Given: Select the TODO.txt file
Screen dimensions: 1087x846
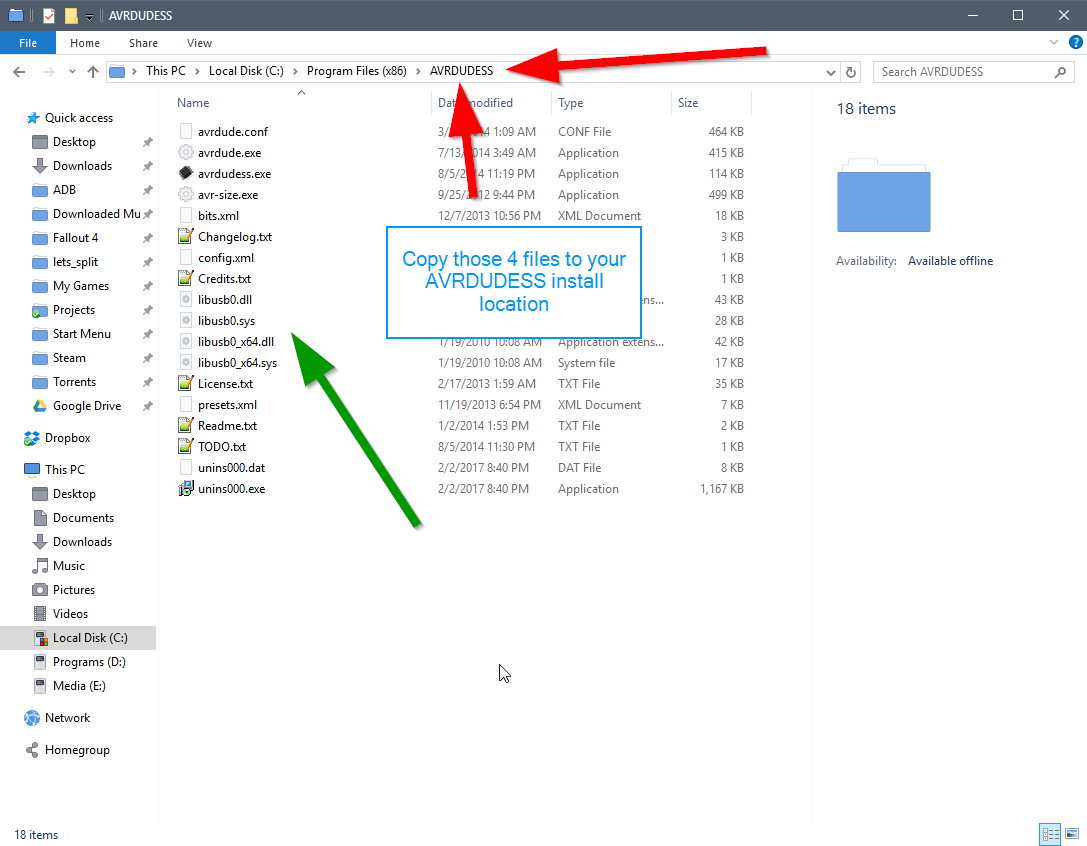Looking at the screenshot, I should [222, 447].
